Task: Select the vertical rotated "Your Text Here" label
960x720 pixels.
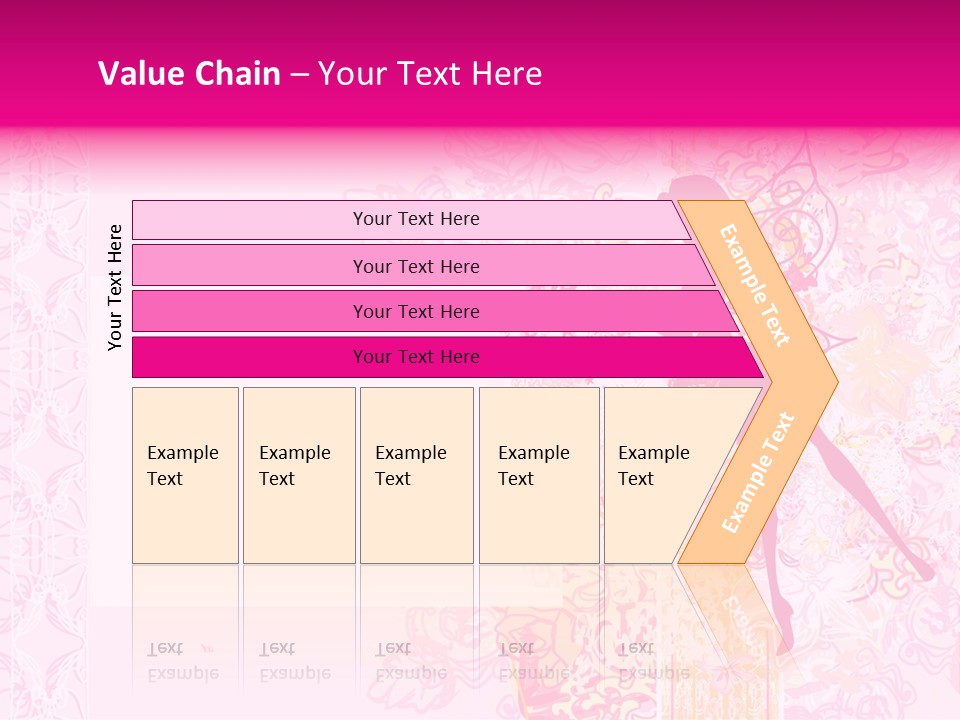Action: (x=115, y=287)
